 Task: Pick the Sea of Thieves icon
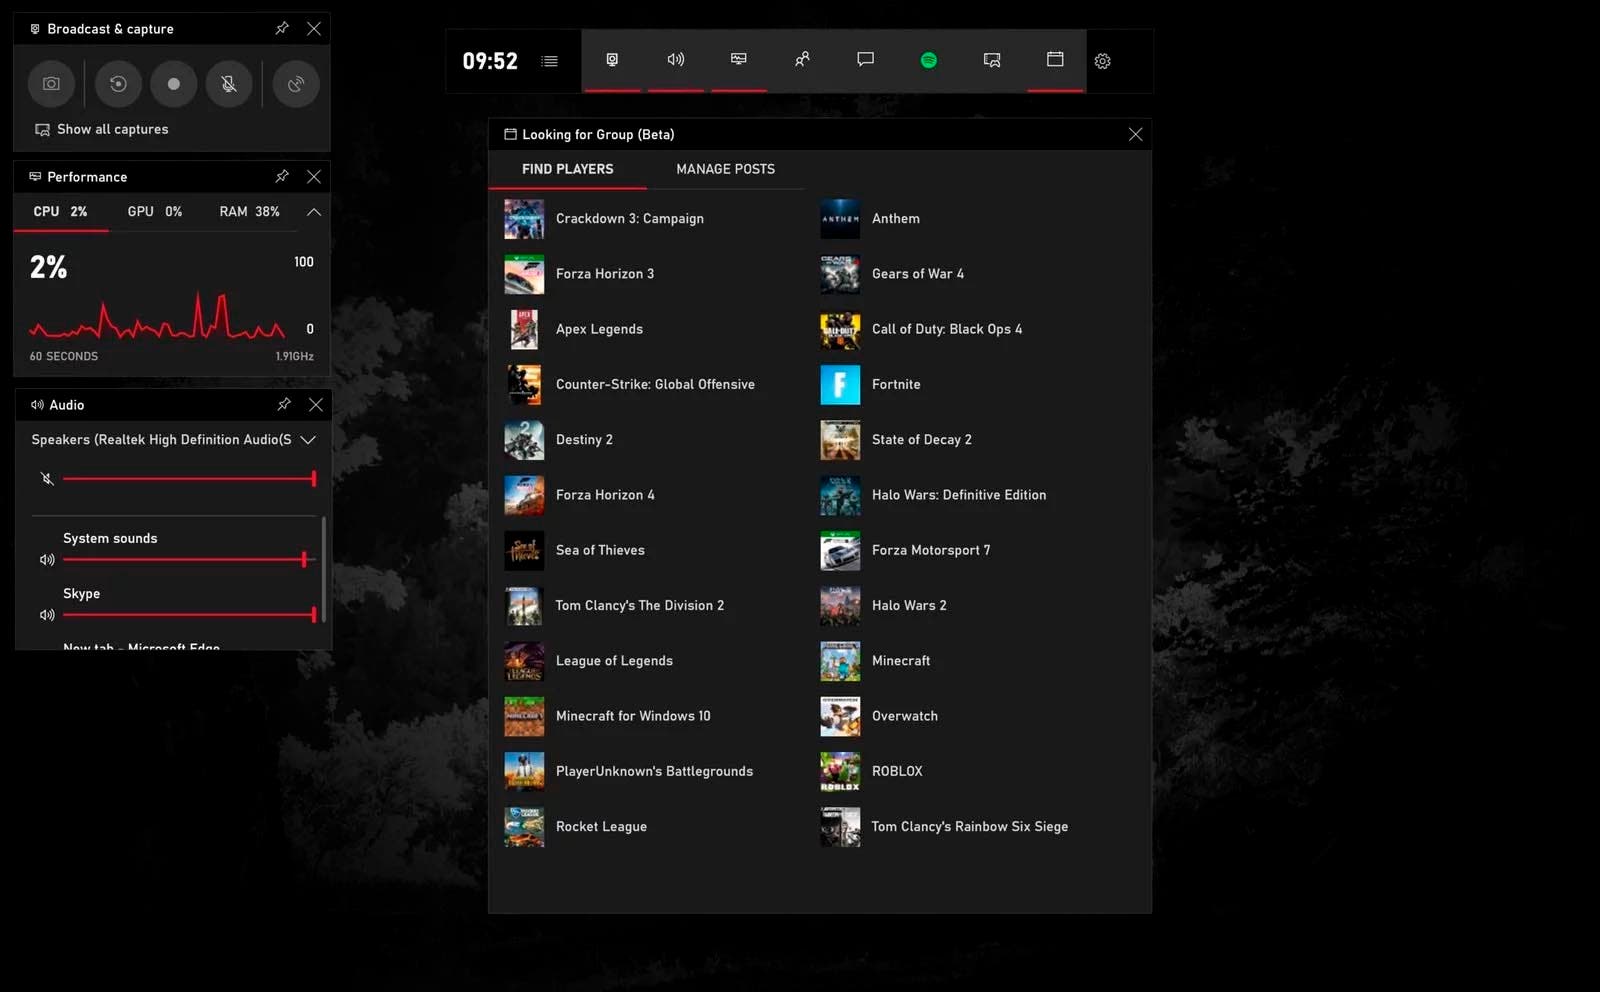click(524, 550)
